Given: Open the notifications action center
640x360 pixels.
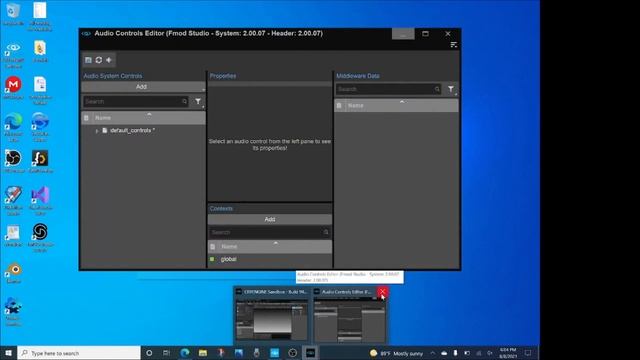Looking at the screenshot, I should [x=528, y=353].
